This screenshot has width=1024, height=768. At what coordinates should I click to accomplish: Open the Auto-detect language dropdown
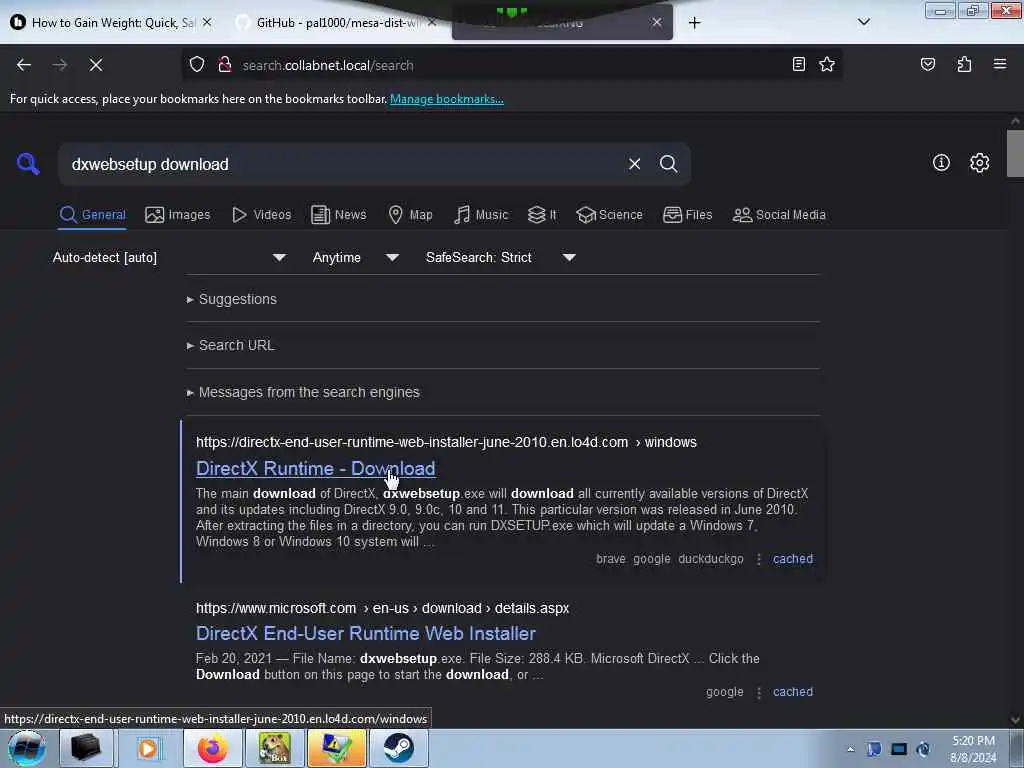169,257
